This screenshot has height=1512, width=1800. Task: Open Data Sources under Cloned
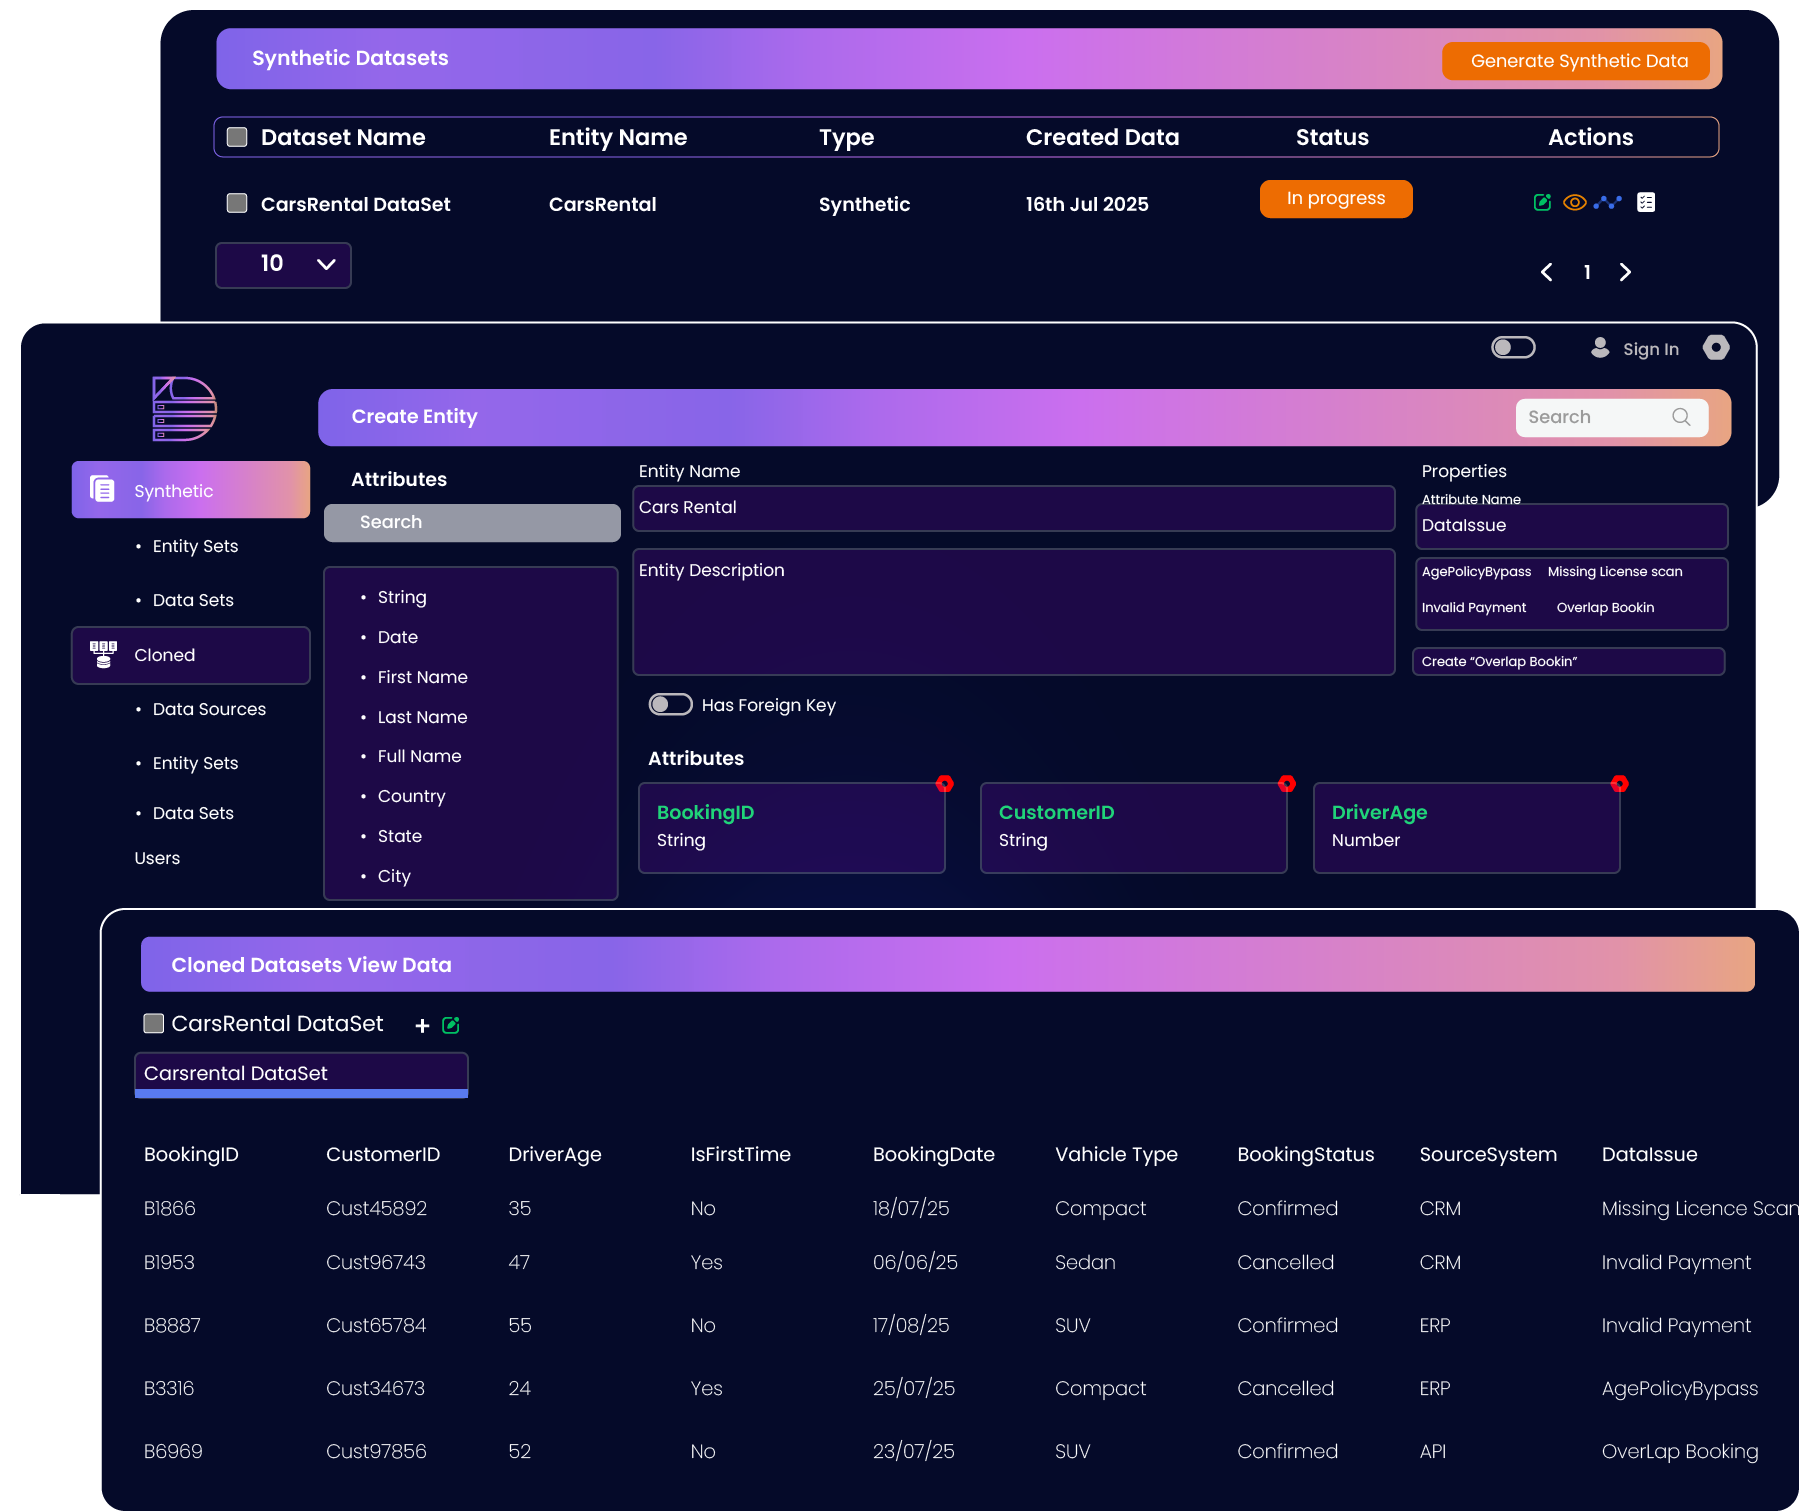click(209, 709)
